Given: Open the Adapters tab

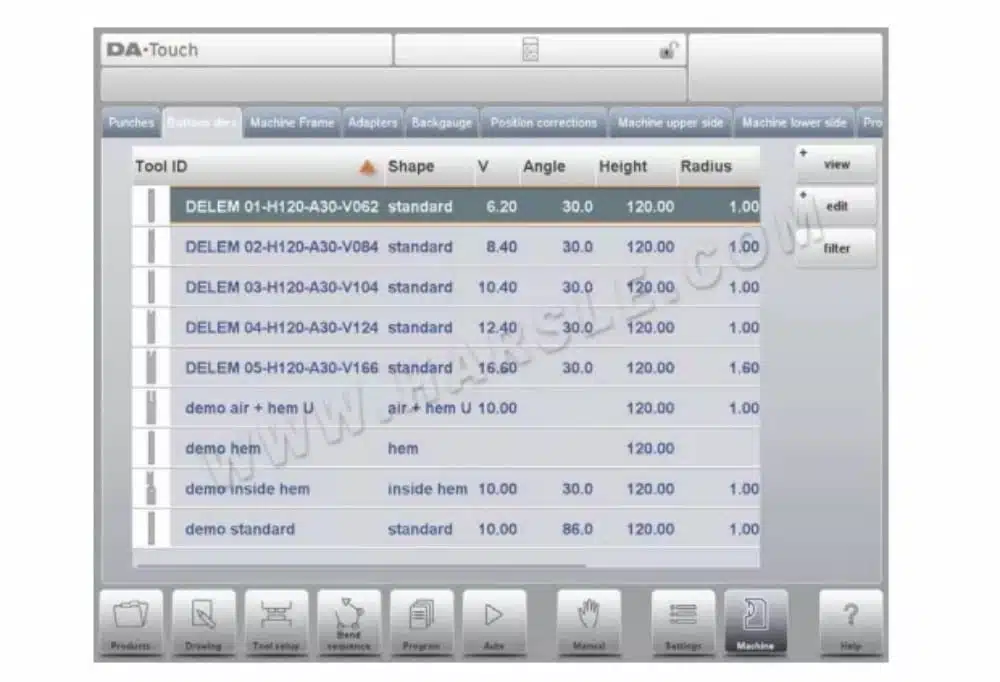Looking at the screenshot, I should tap(372, 122).
